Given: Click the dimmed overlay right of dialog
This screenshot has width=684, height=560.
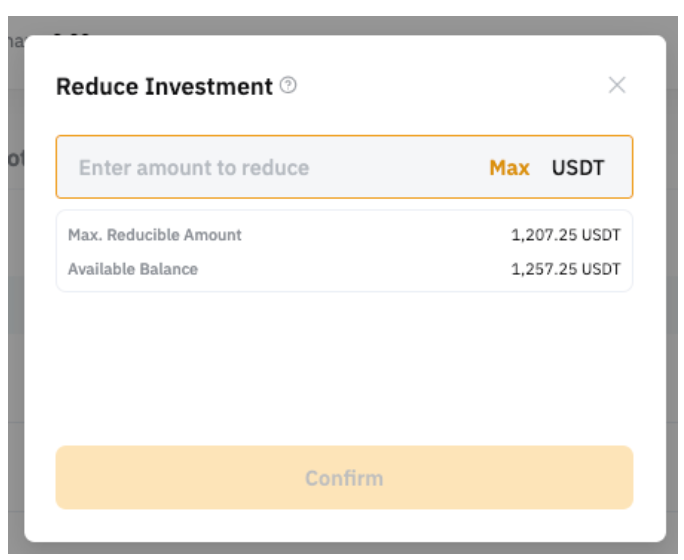Looking at the screenshot, I should [x=674, y=300].
